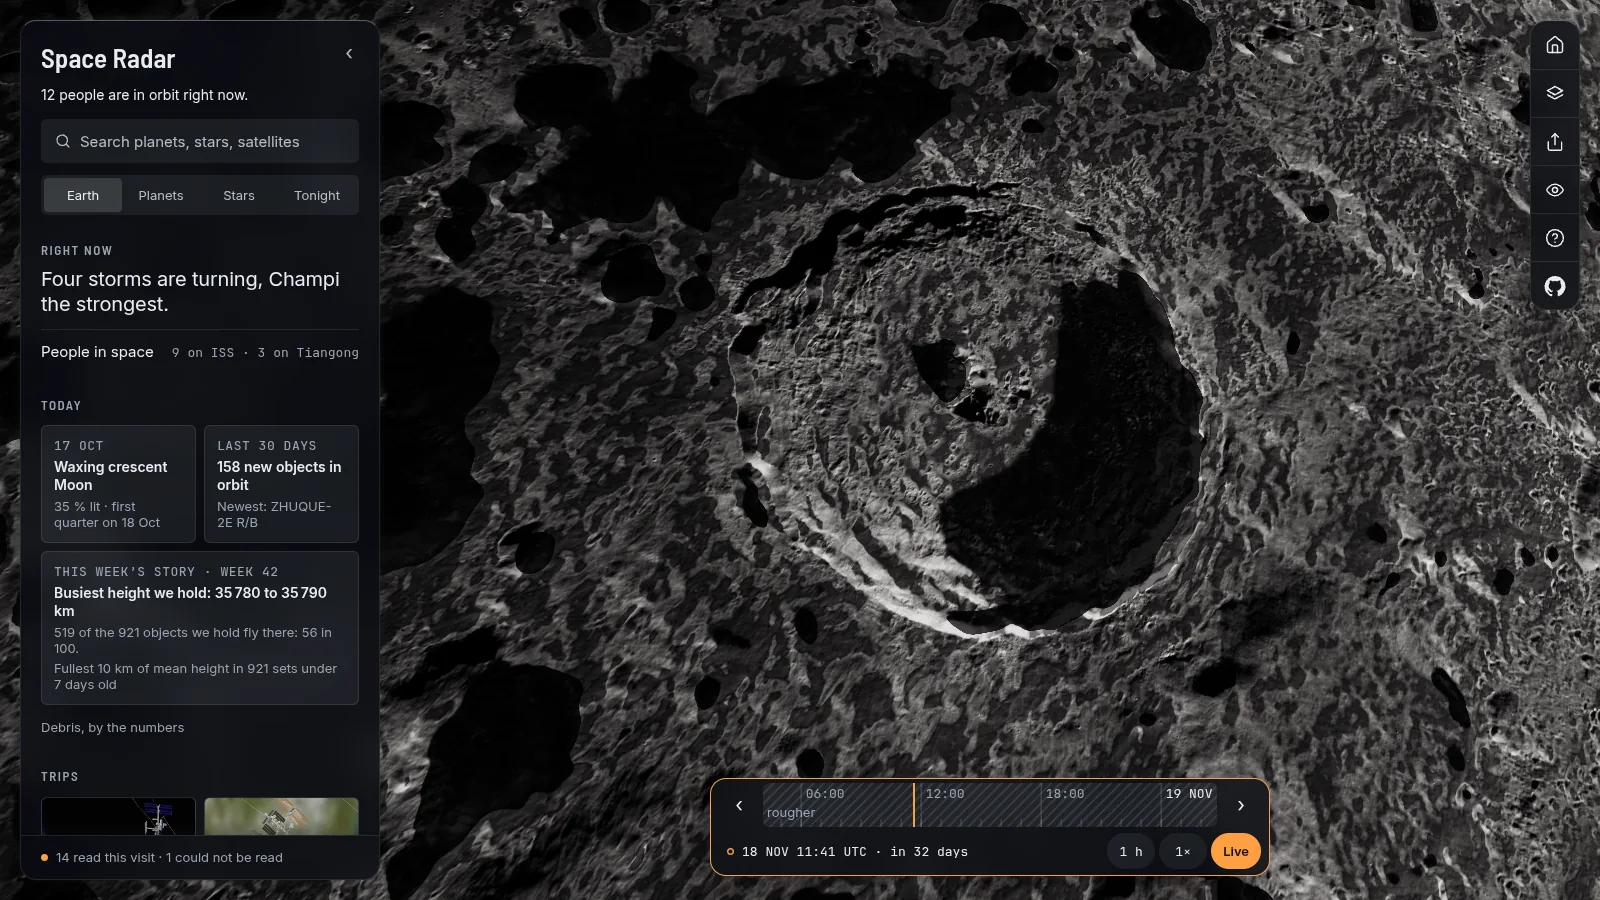
Task: Step timeline back with left chevron
Action: point(739,805)
